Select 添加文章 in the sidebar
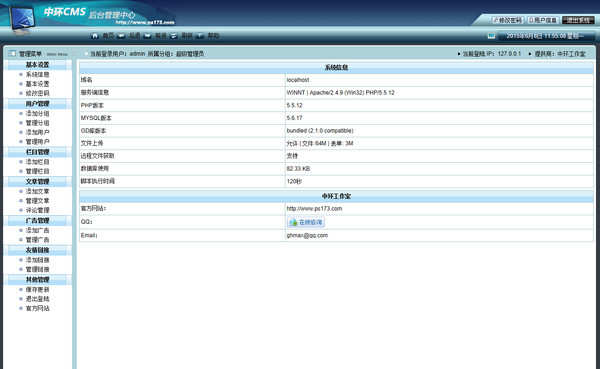This screenshot has height=369, width=600. (38, 191)
